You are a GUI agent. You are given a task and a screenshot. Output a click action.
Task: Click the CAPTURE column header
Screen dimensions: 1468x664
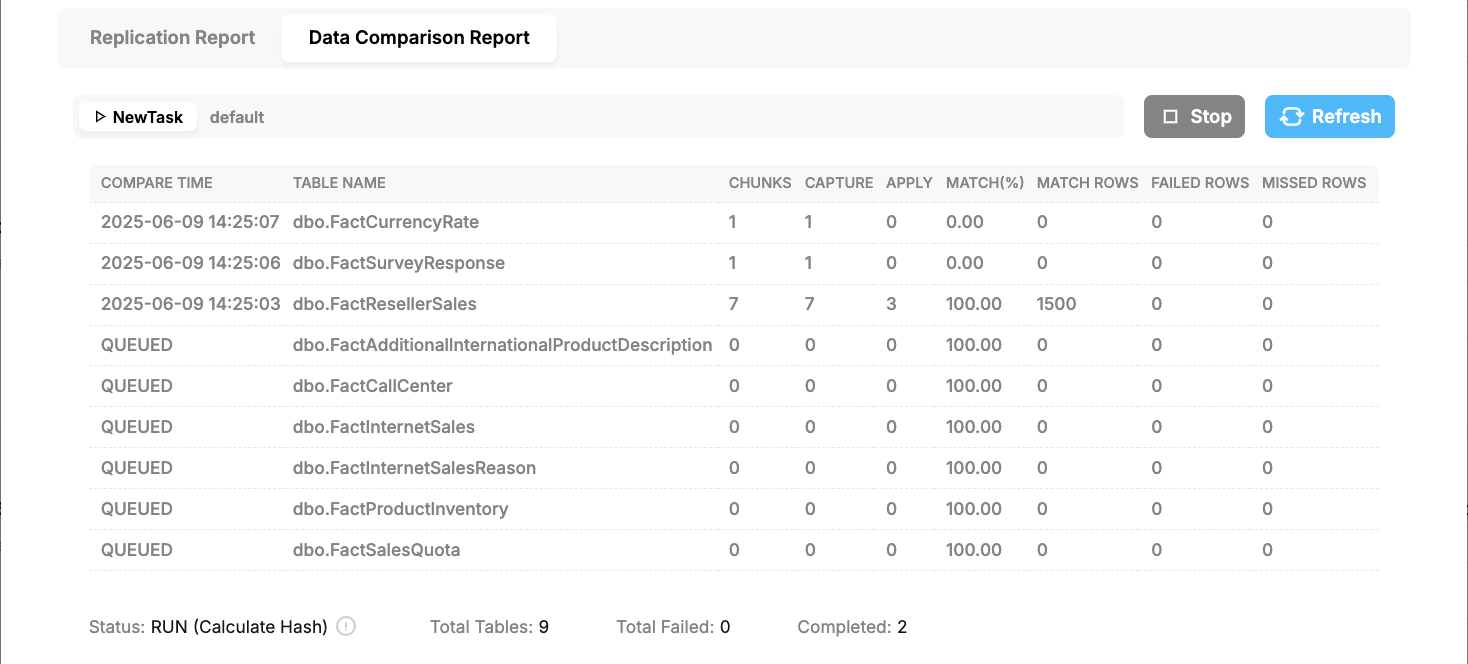pyautogui.click(x=839, y=183)
